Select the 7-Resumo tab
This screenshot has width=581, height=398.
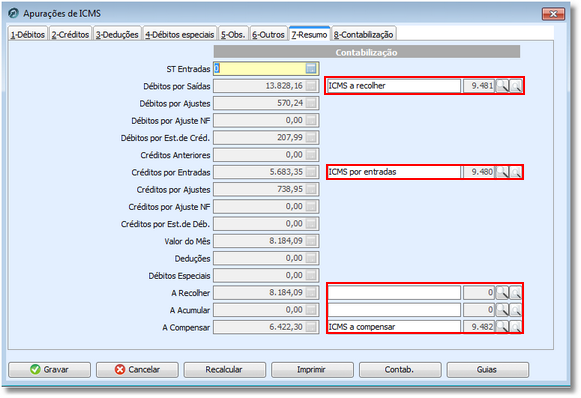tap(309, 34)
